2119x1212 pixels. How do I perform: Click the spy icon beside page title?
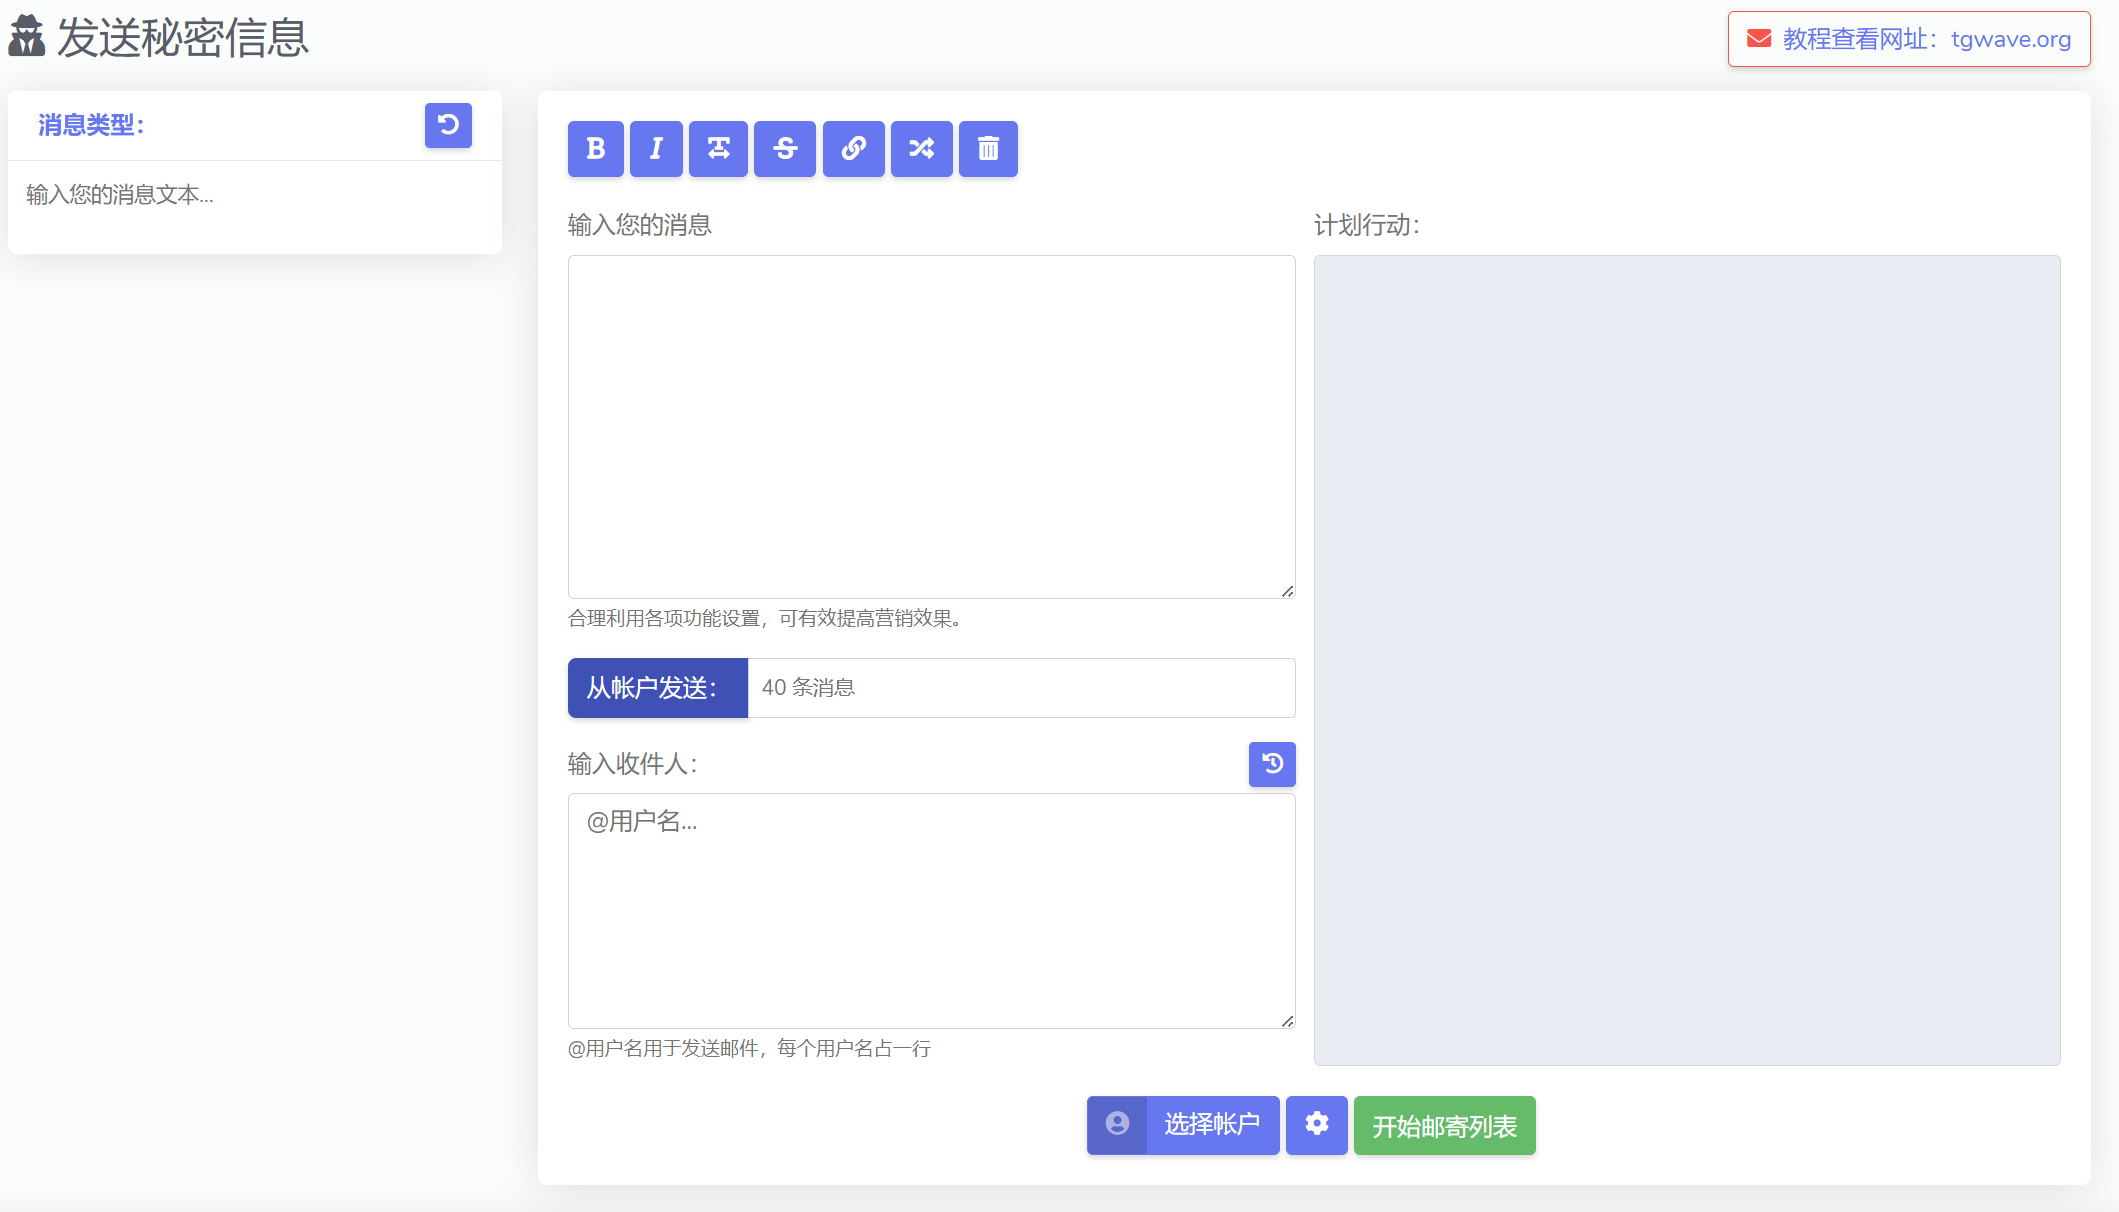(27, 37)
